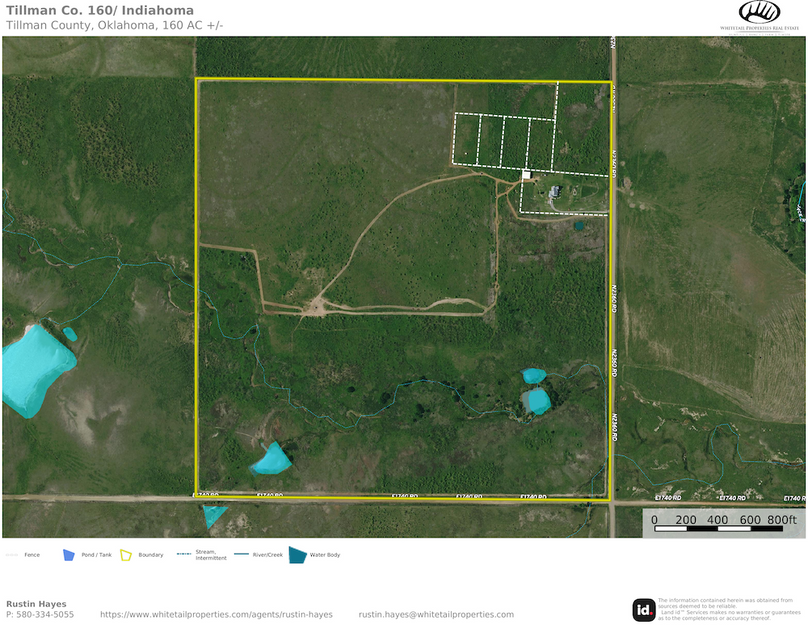Click the River/Creek legend line symbol
Viewport: 808px width, 625px height.
pos(241,554)
